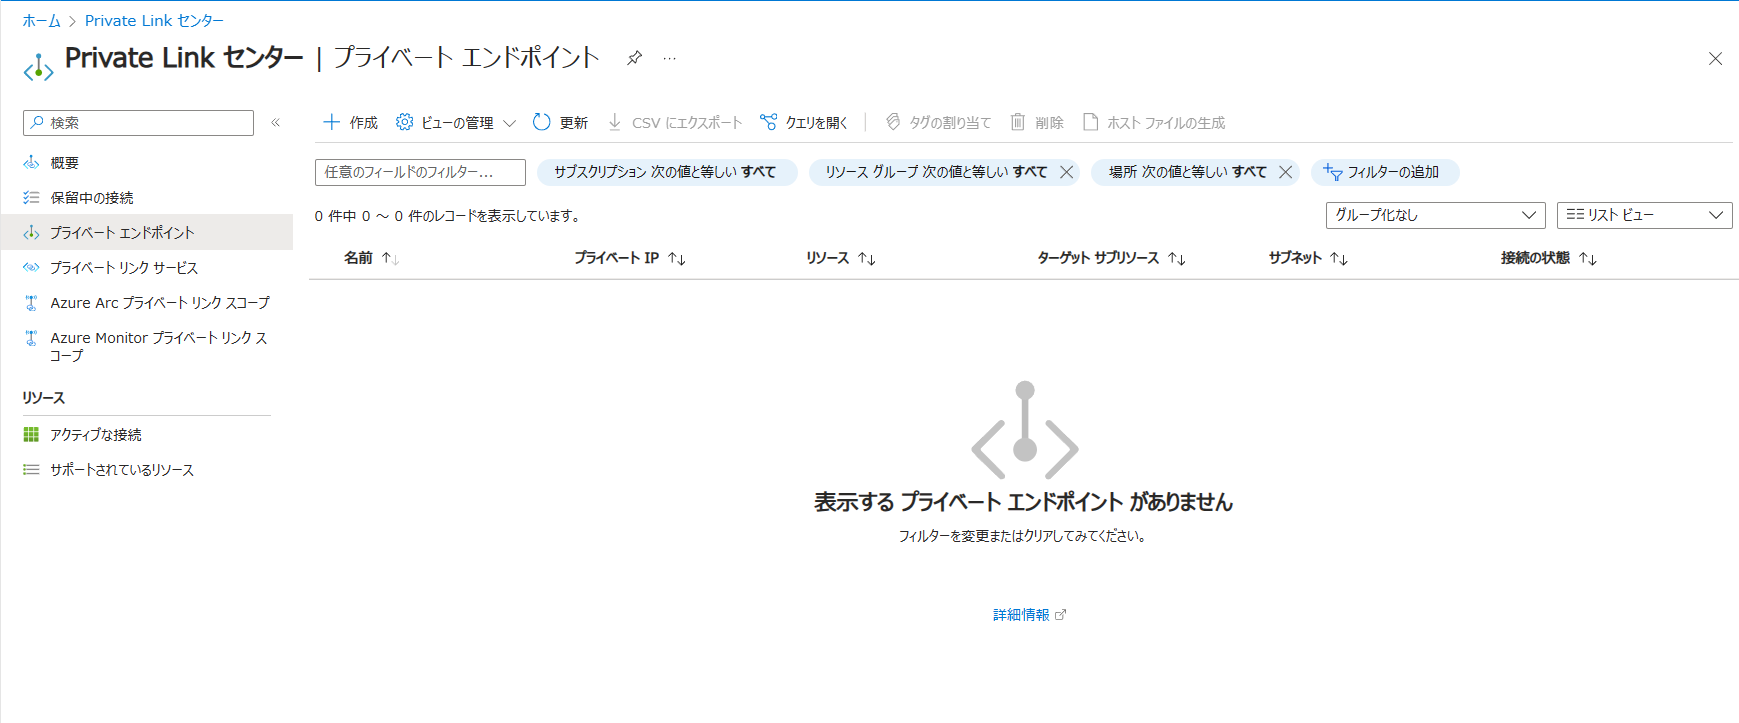The image size is (1739, 723).
Task: Remove the 場所 filter with X
Action: [x=1286, y=172]
